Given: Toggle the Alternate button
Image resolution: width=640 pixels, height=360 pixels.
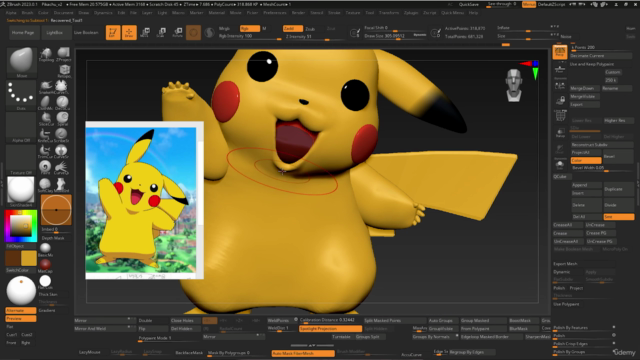Looking at the screenshot, I should (20, 311).
